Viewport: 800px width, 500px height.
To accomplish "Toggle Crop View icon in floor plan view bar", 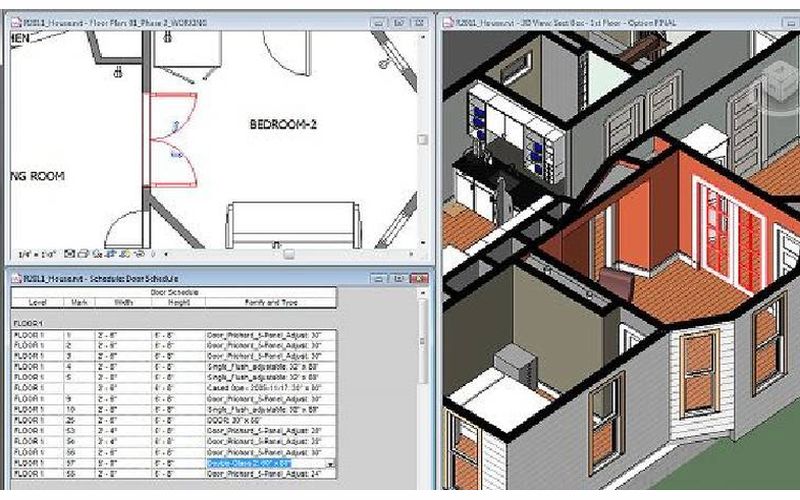I will tap(111, 254).
